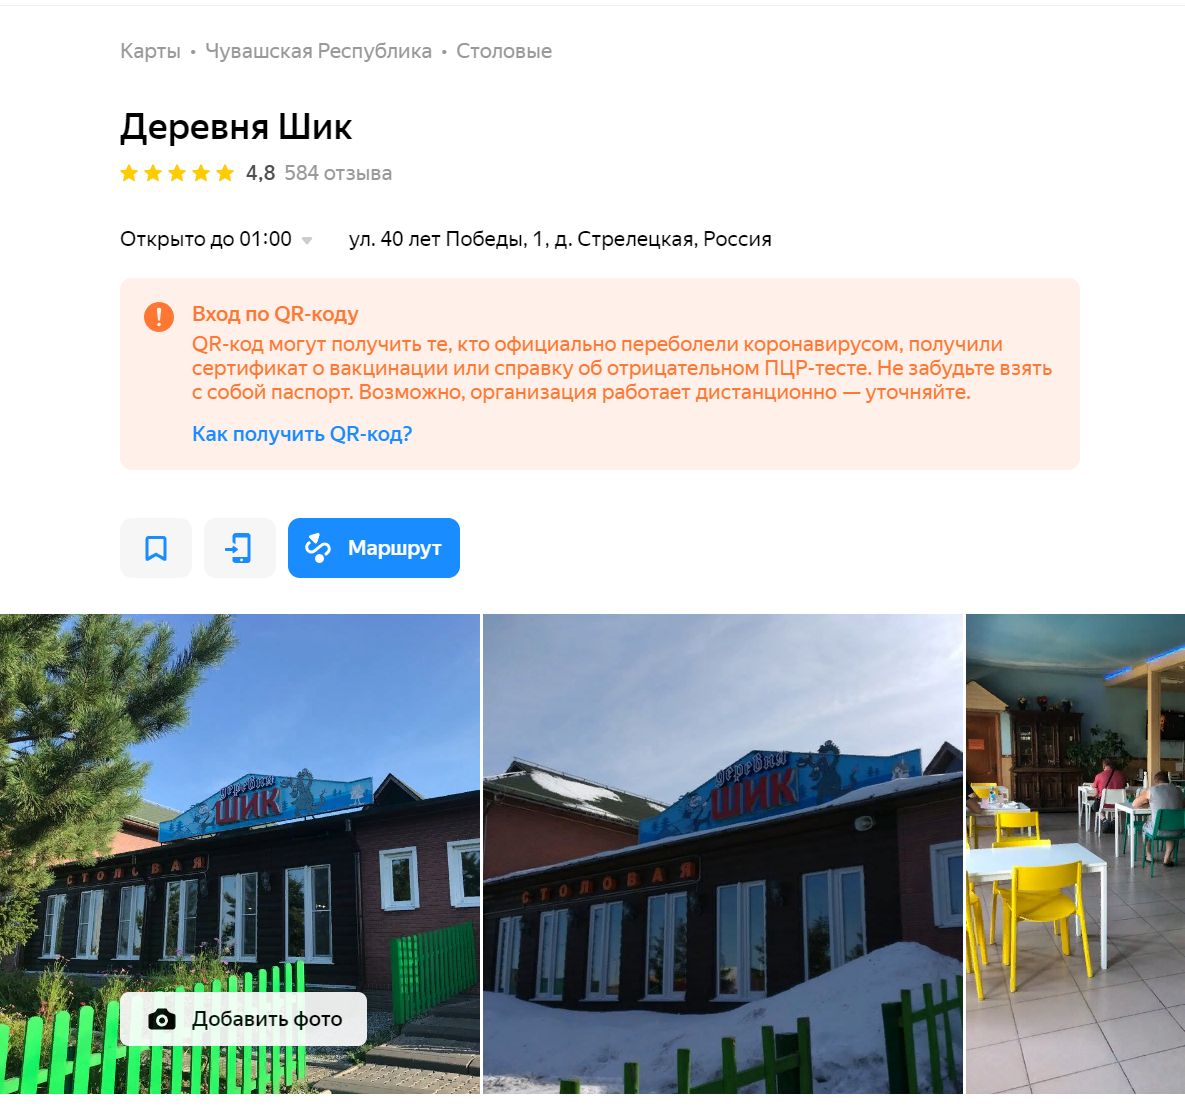The height and width of the screenshot is (1106, 1185).
Task: Click the address ул. 40 лет Победы
Action: pyautogui.click(x=560, y=239)
